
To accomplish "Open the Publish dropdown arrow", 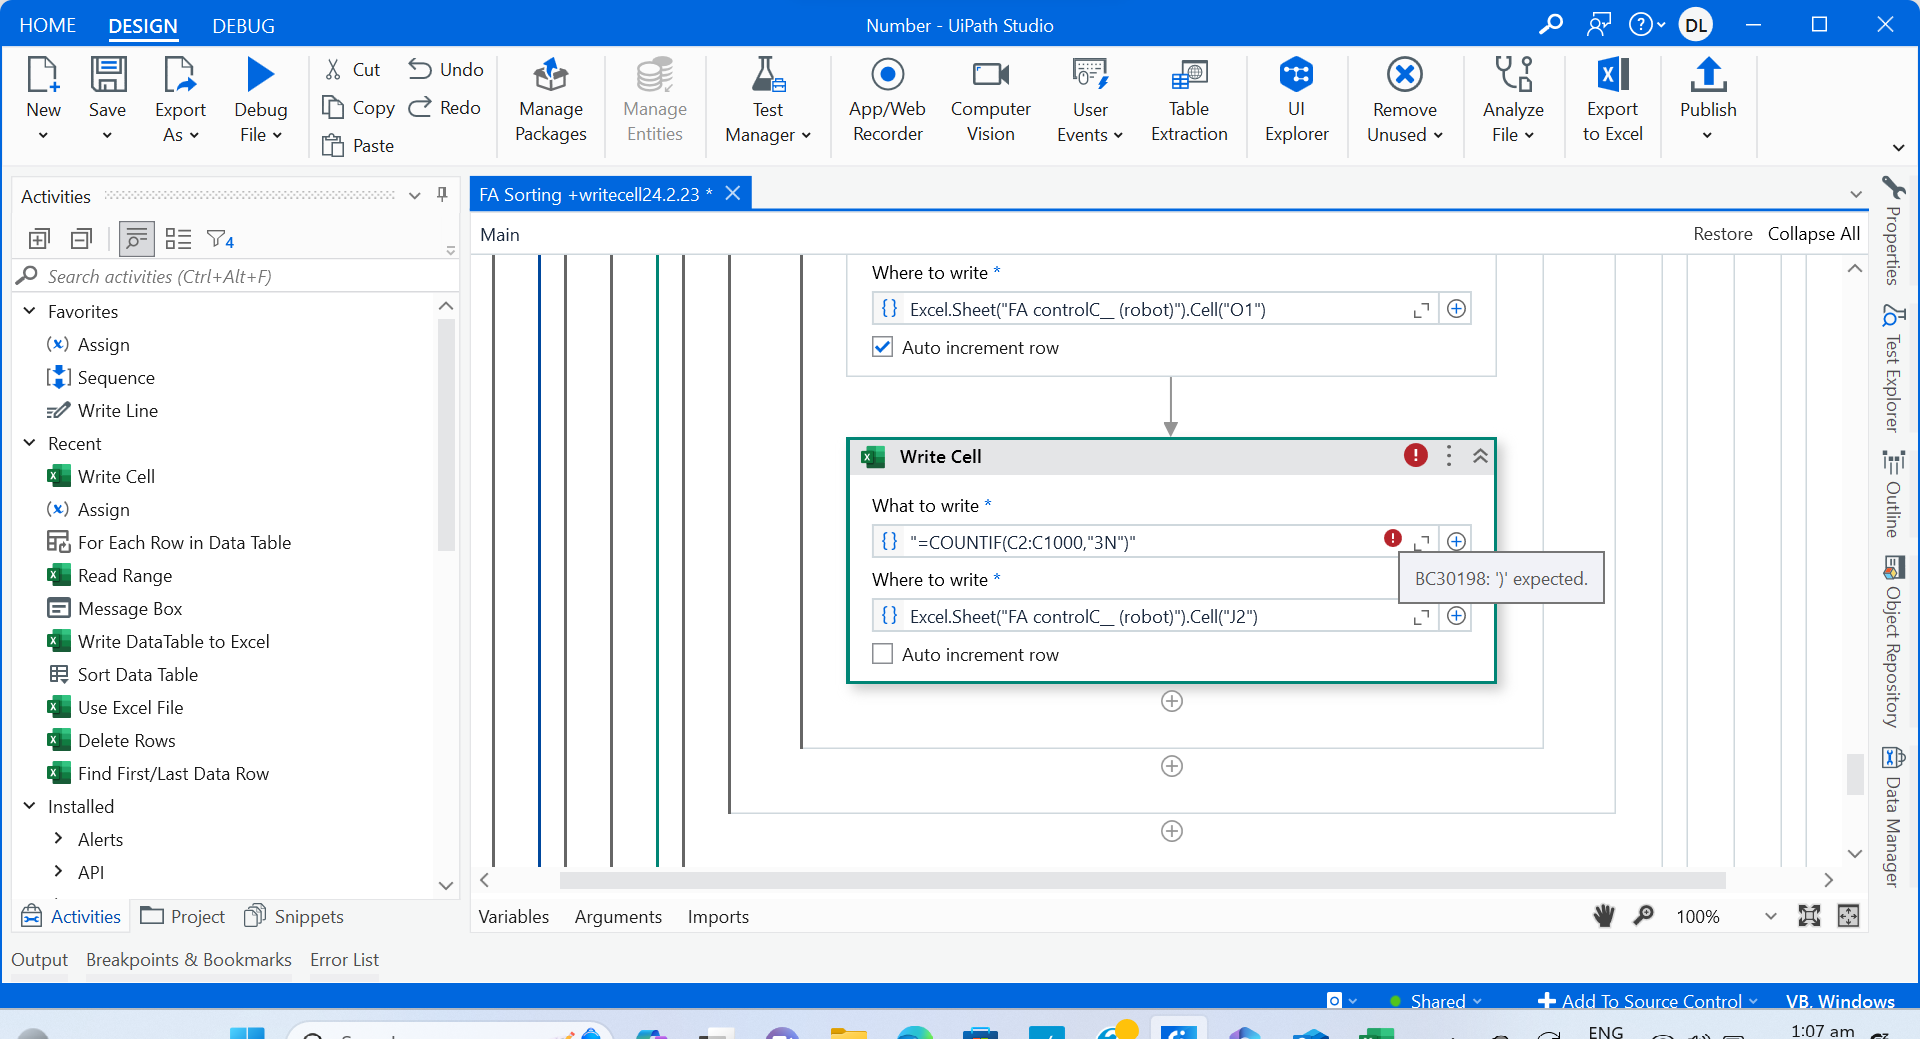I will 1707,135.
